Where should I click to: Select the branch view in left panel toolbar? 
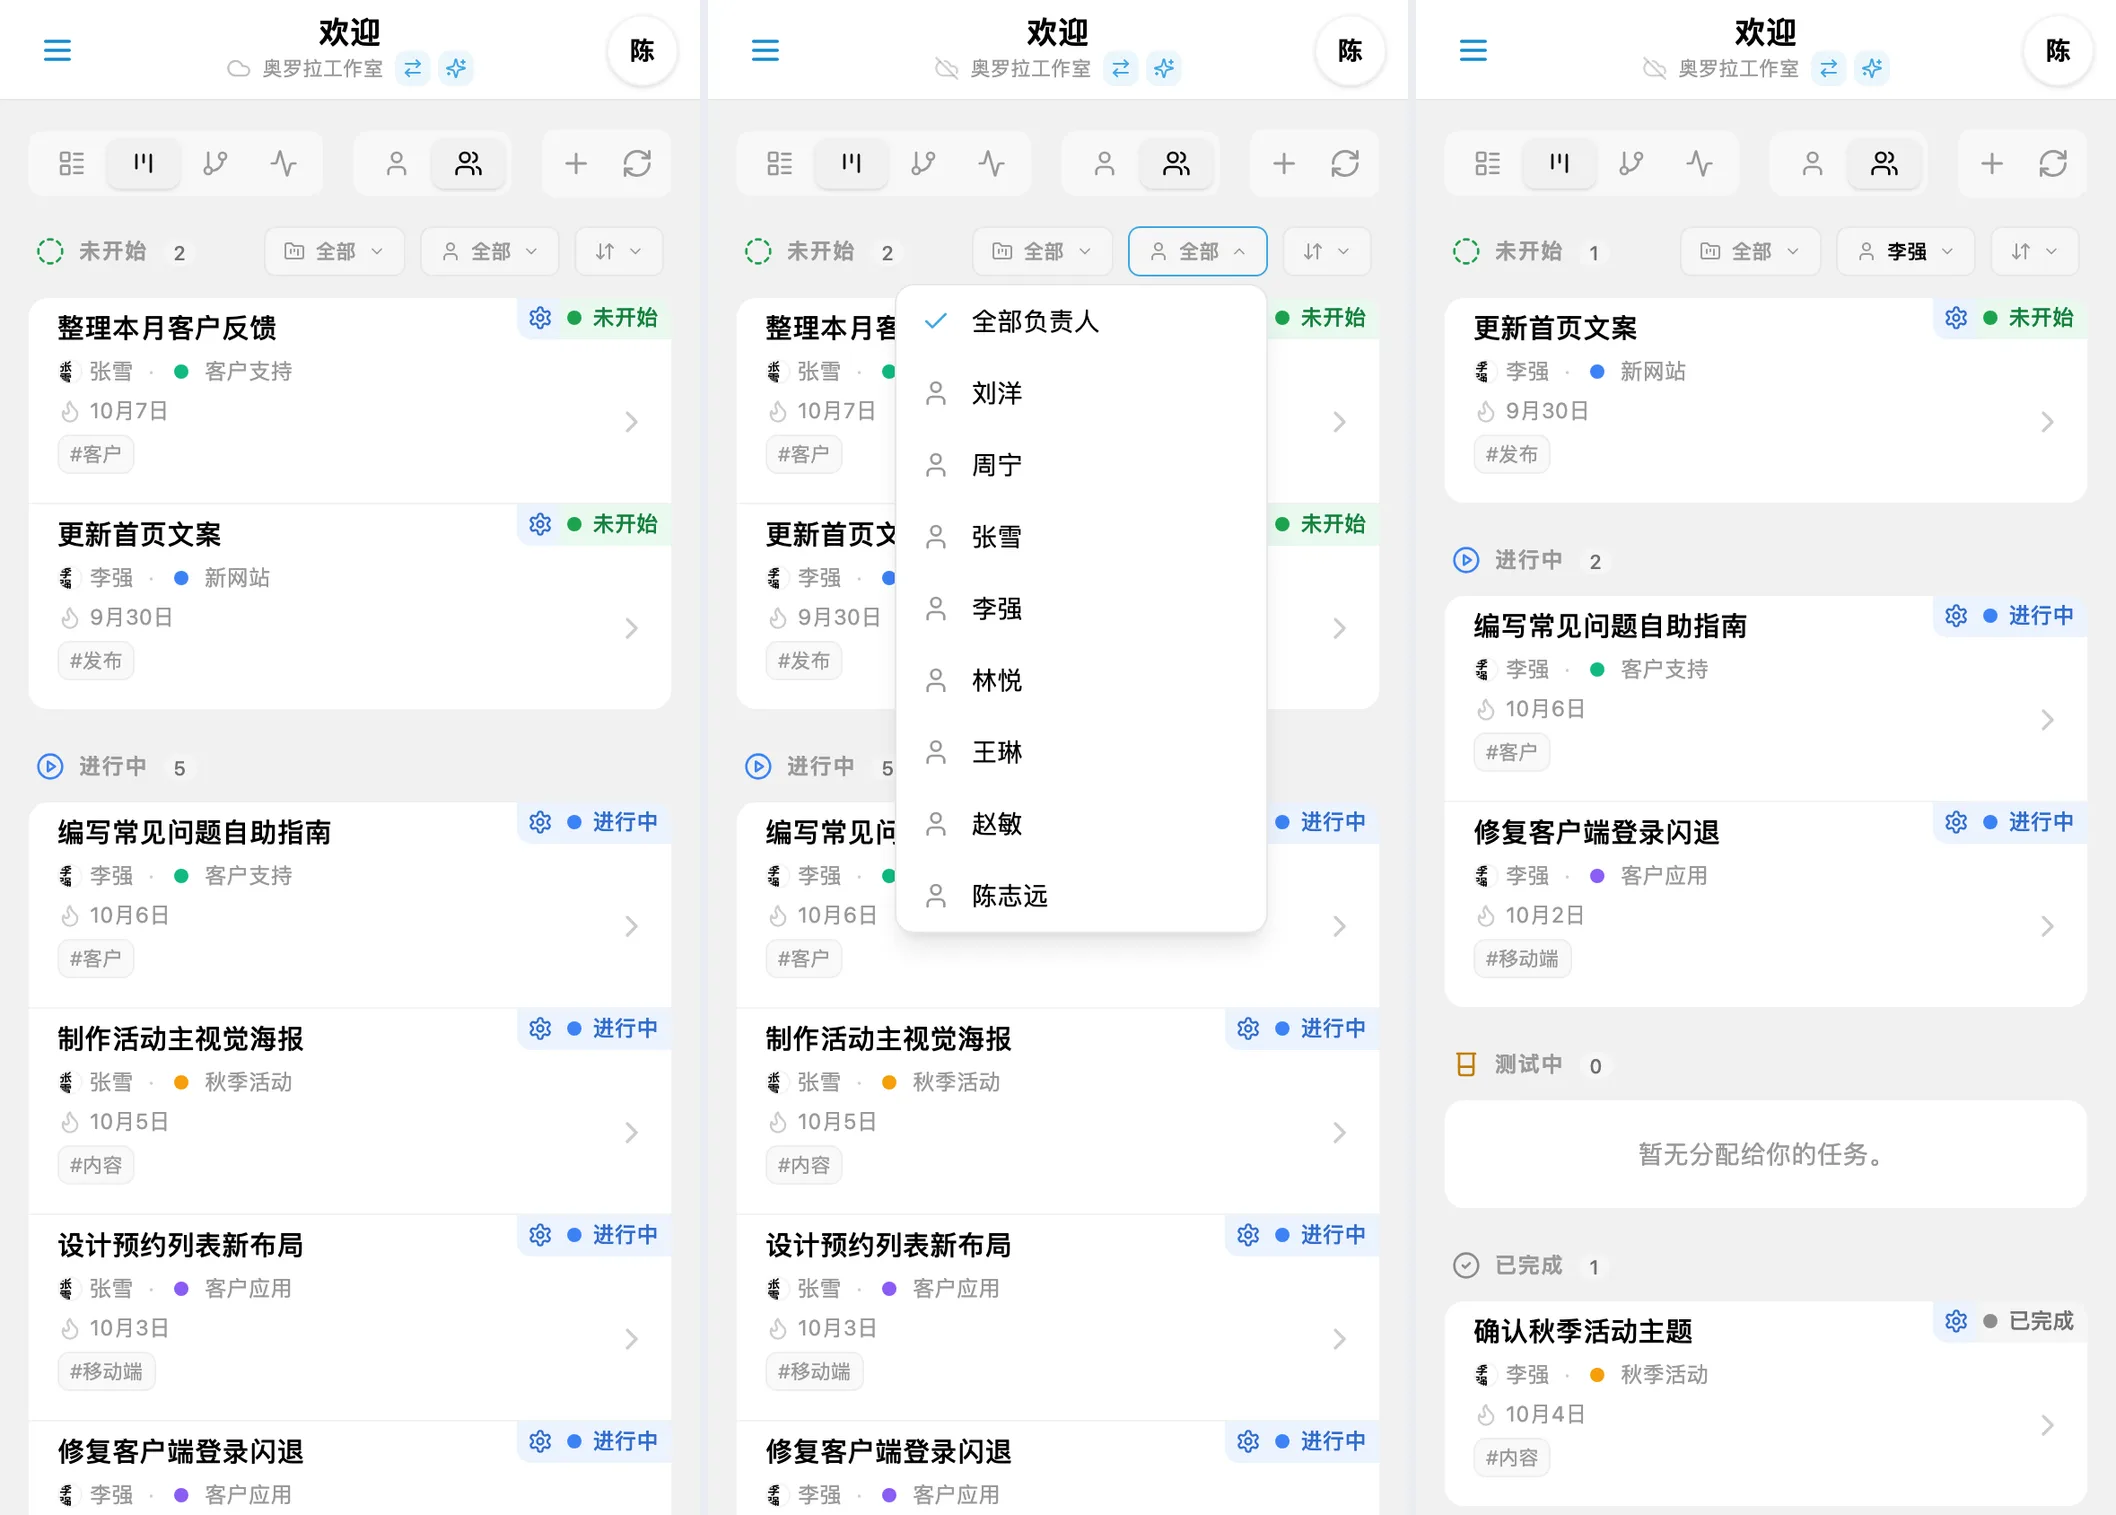pyautogui.click(x=215, y=163)
